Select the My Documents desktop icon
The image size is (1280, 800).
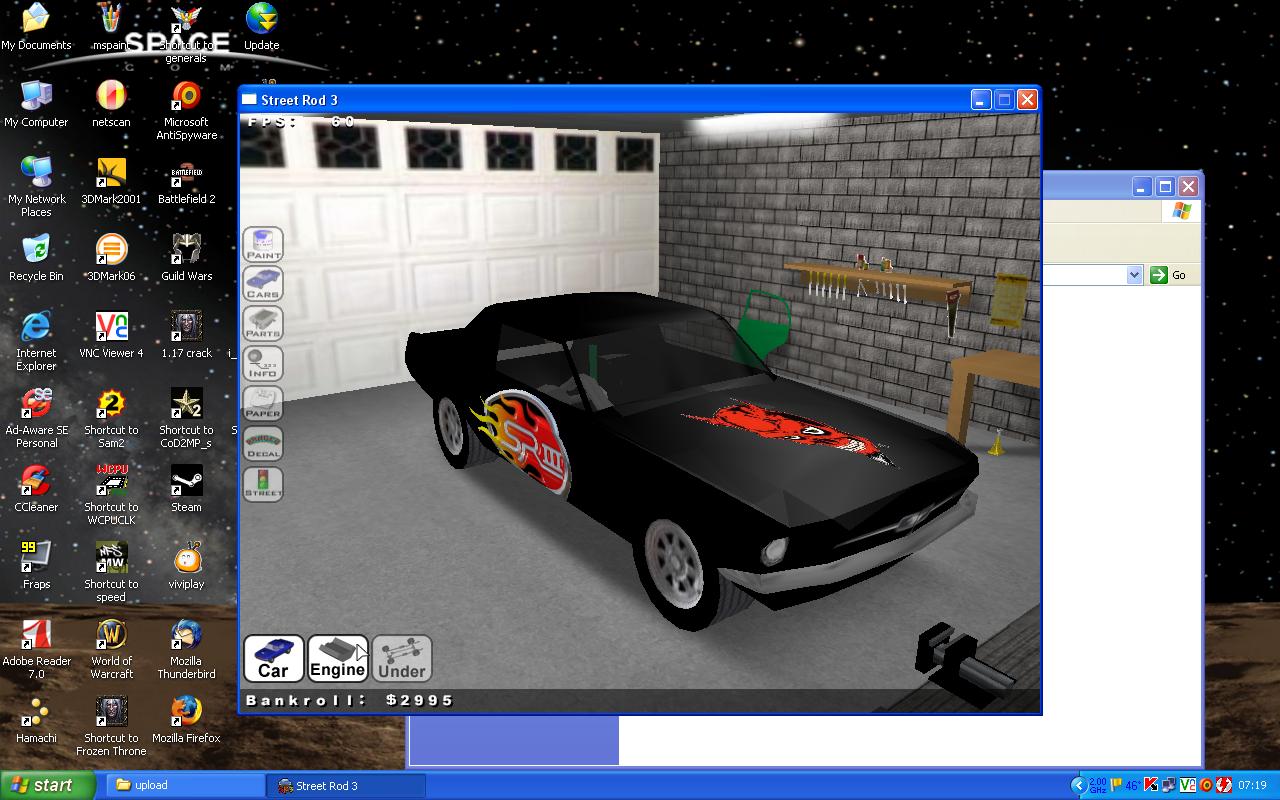[36, 27]
